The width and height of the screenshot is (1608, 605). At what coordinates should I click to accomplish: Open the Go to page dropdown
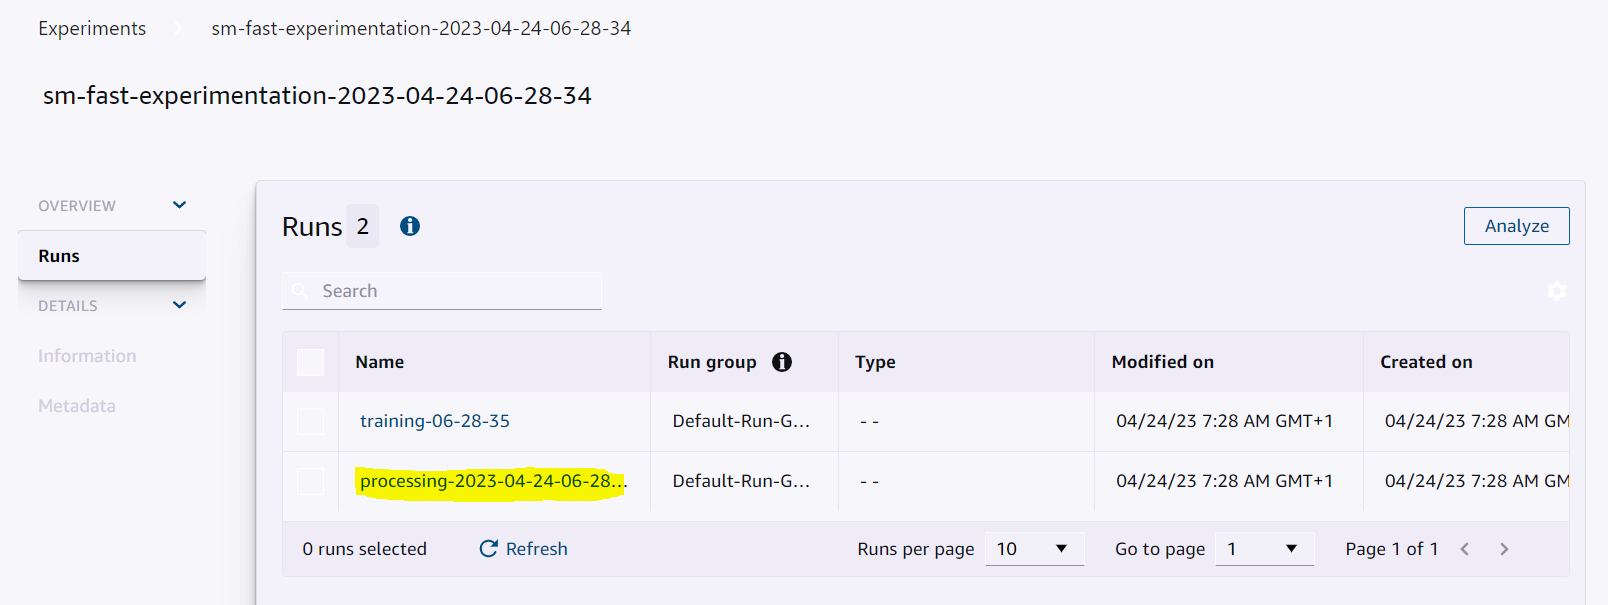[x=1265, y=548]
